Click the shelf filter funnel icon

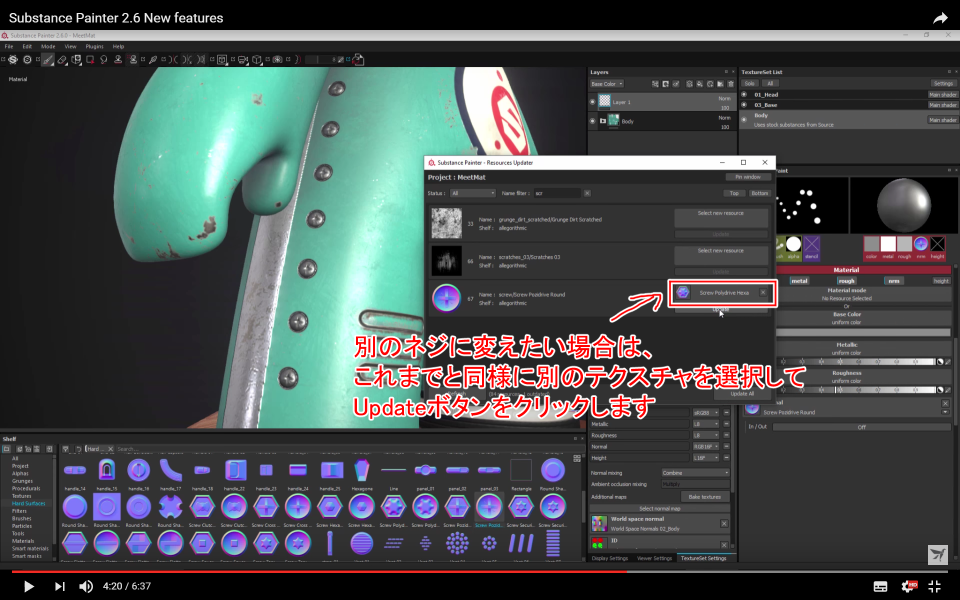point(66,449)
